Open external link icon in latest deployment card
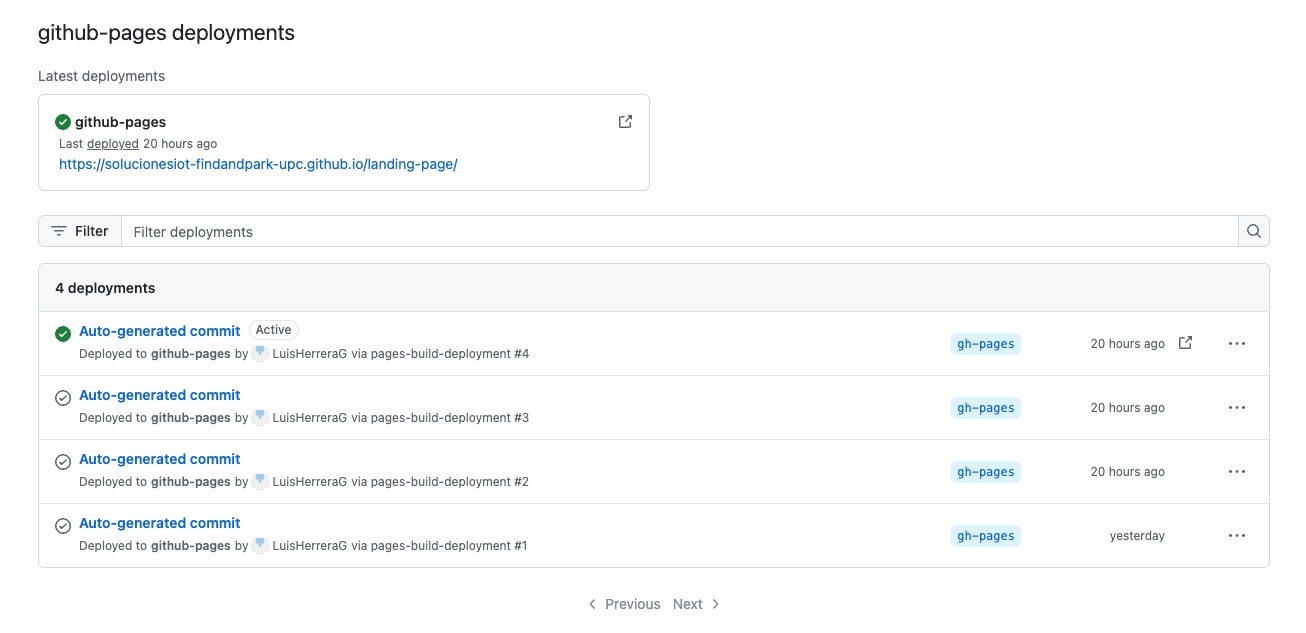The width and height of the screenshot is (1306, 633). point(625,122)
